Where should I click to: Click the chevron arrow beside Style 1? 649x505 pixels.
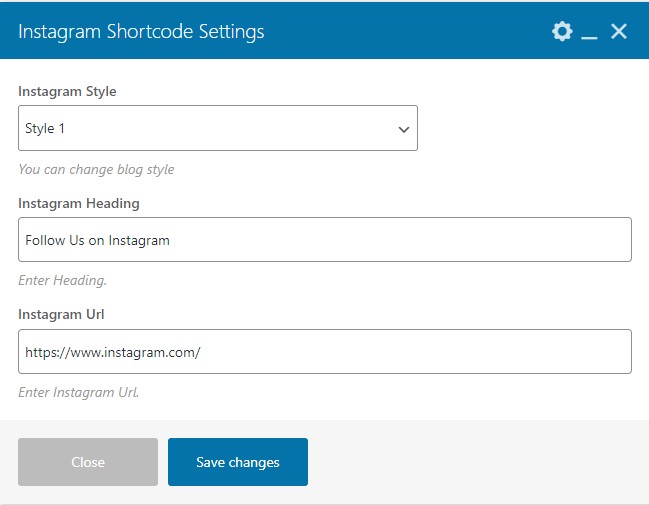coord(404,129)
